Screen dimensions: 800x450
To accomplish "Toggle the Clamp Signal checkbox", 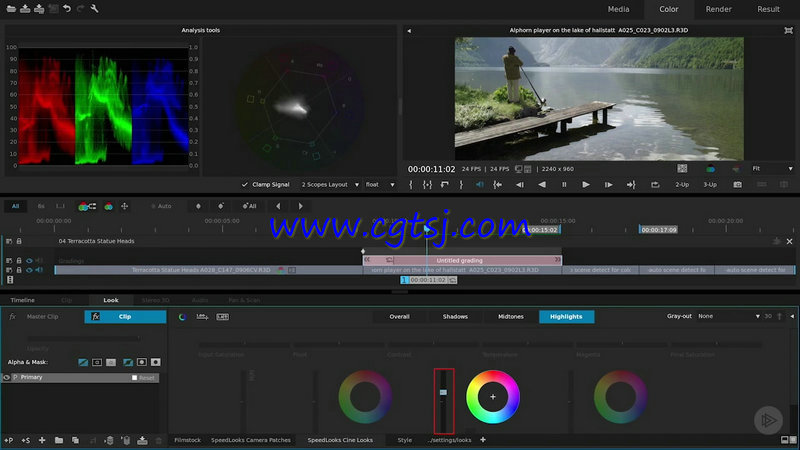I will 245,185.
